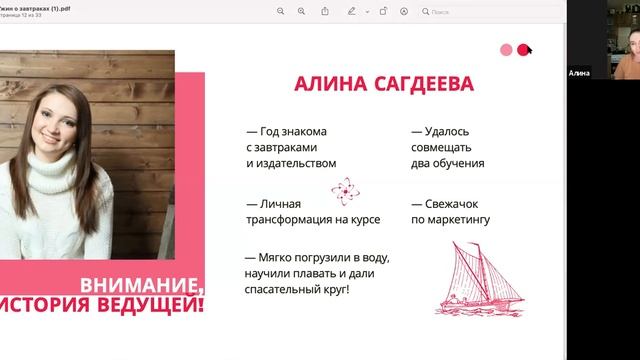Zoom out of the PDF page
The image size is (640, 360).
(280, 11)
